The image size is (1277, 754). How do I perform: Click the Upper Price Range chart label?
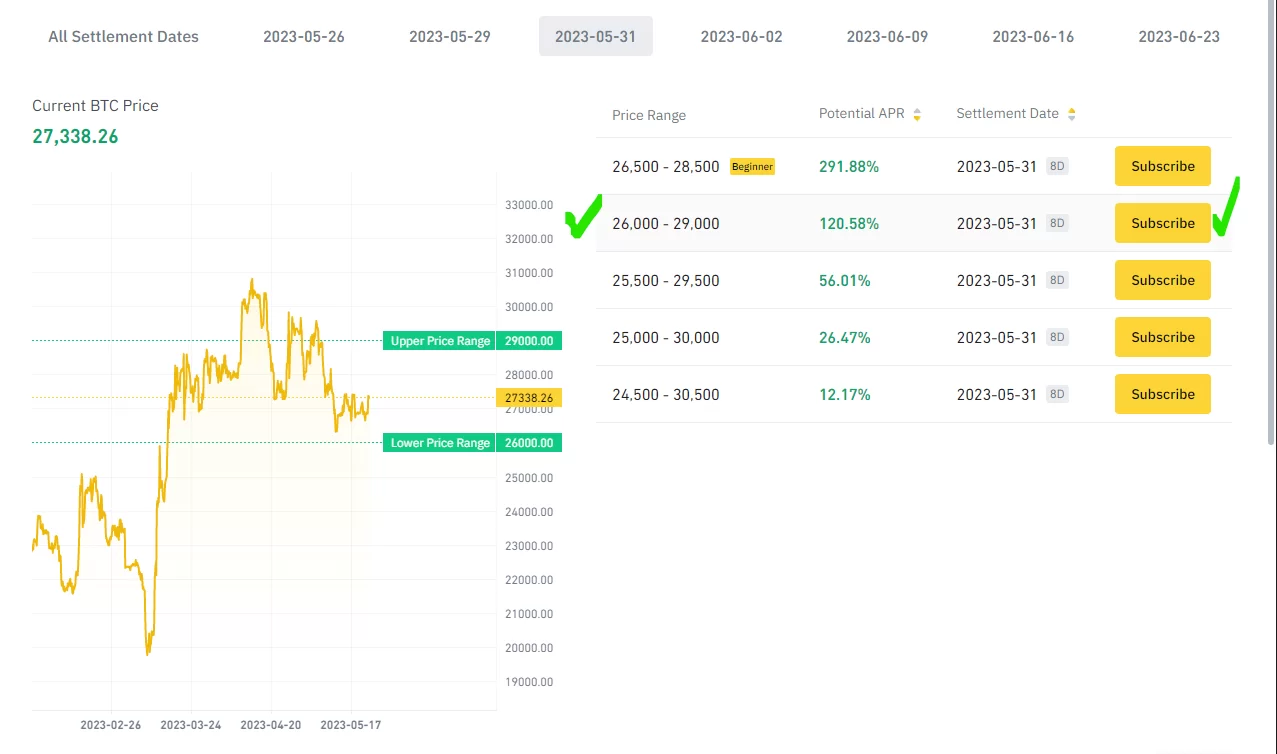tap(440, 341)
